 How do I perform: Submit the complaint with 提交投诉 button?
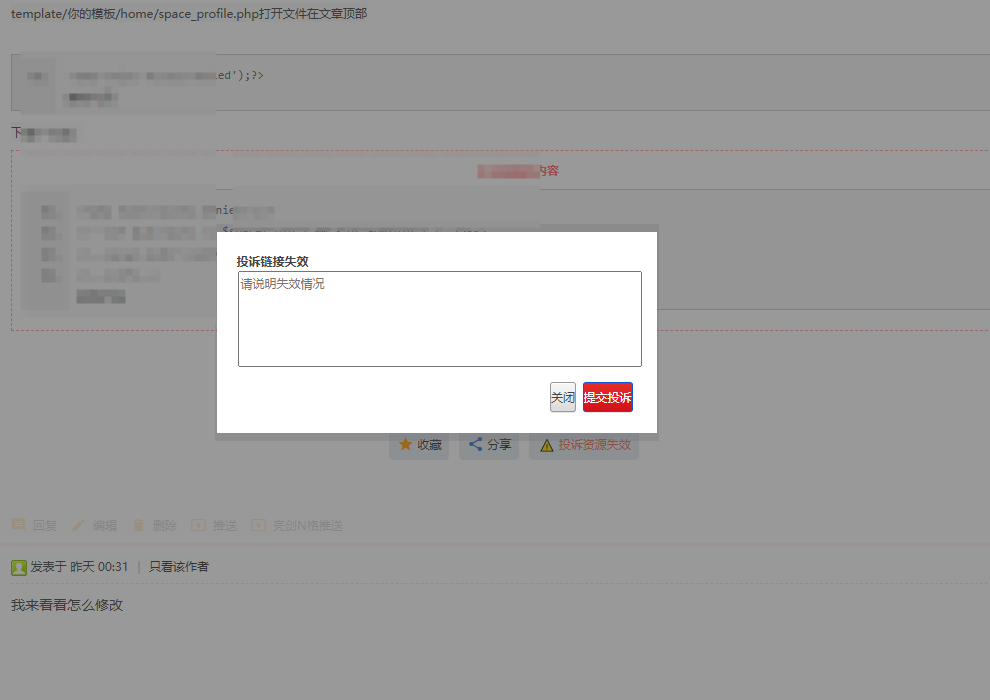(607, 397)
